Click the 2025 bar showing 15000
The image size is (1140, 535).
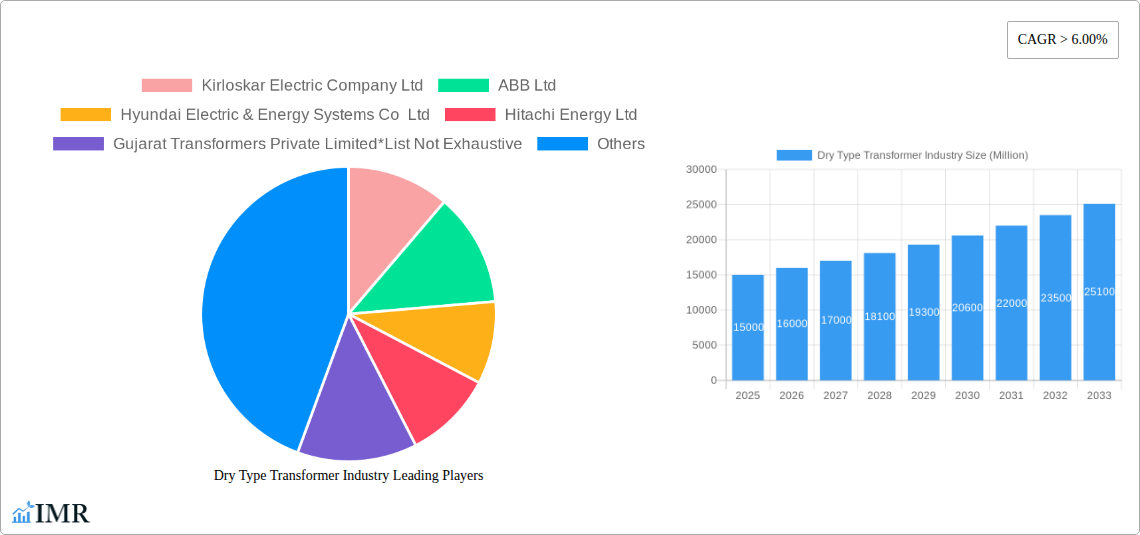click(748, 327)
